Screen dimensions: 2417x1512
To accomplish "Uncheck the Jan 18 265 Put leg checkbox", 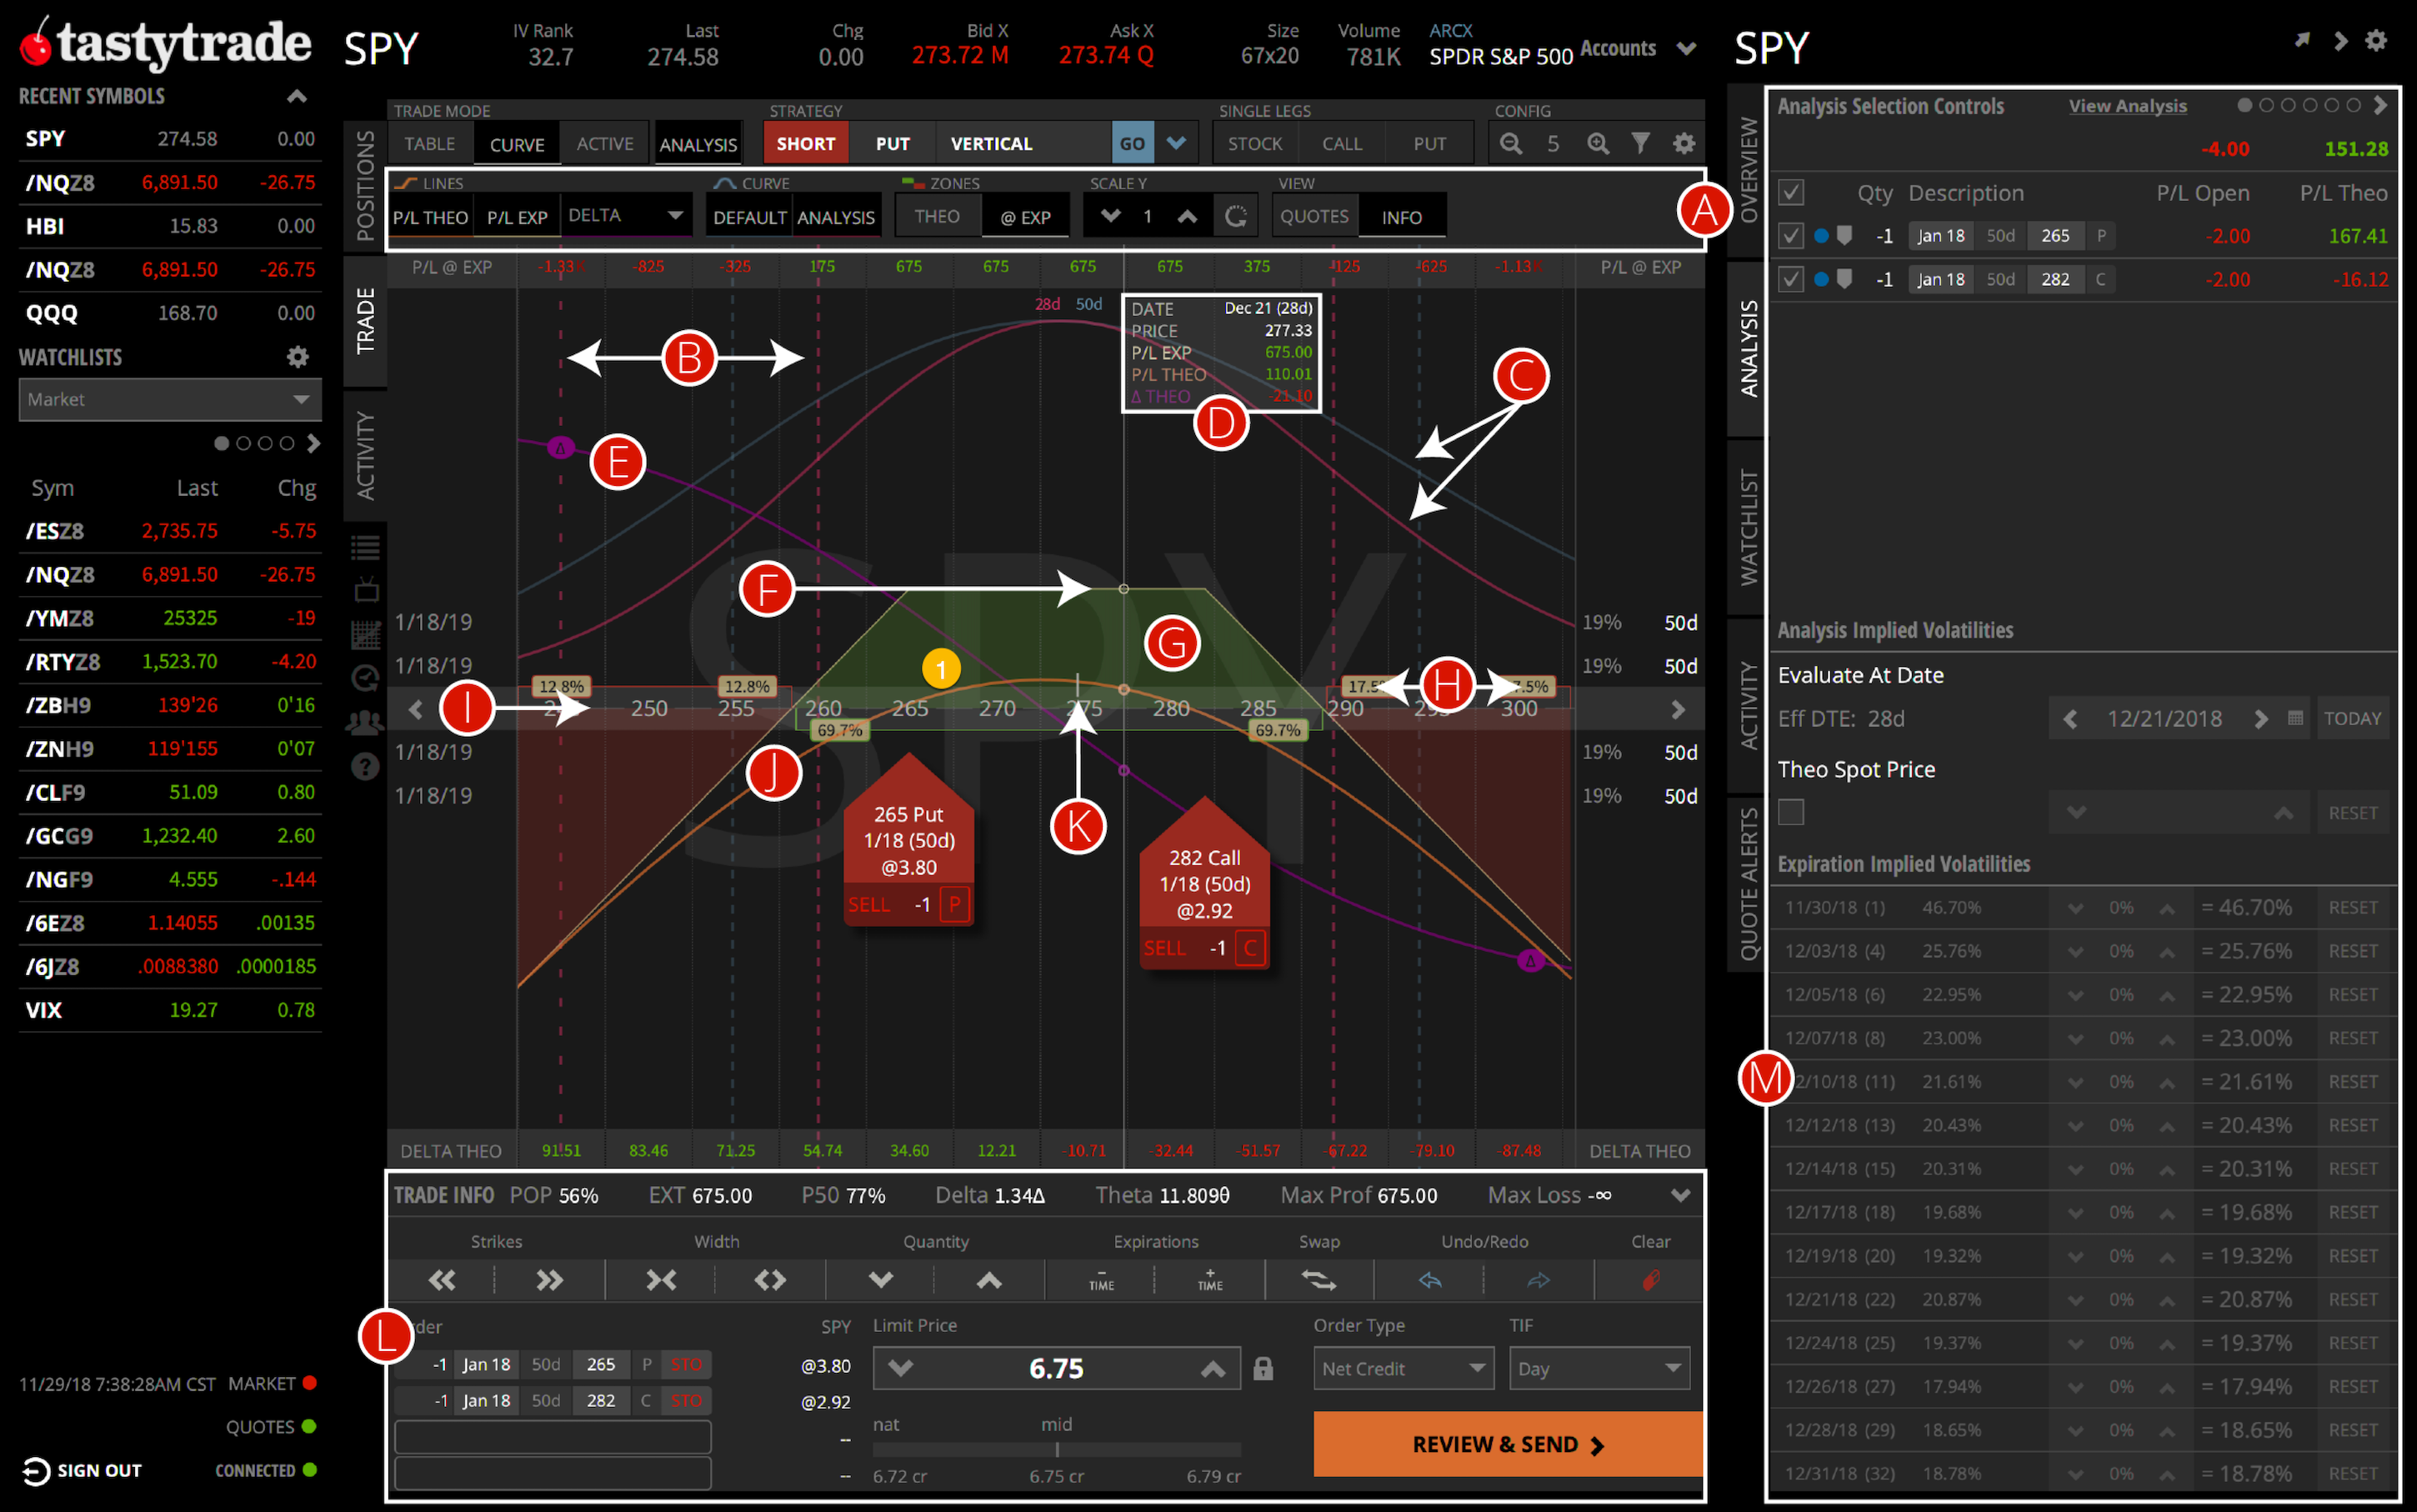I will click(x=1791, y=235).
